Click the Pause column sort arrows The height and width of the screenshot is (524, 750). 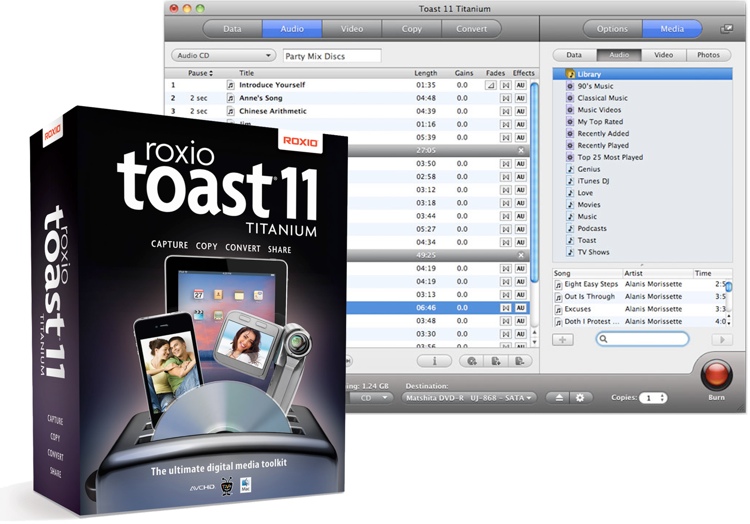click(x=211, y=73)
